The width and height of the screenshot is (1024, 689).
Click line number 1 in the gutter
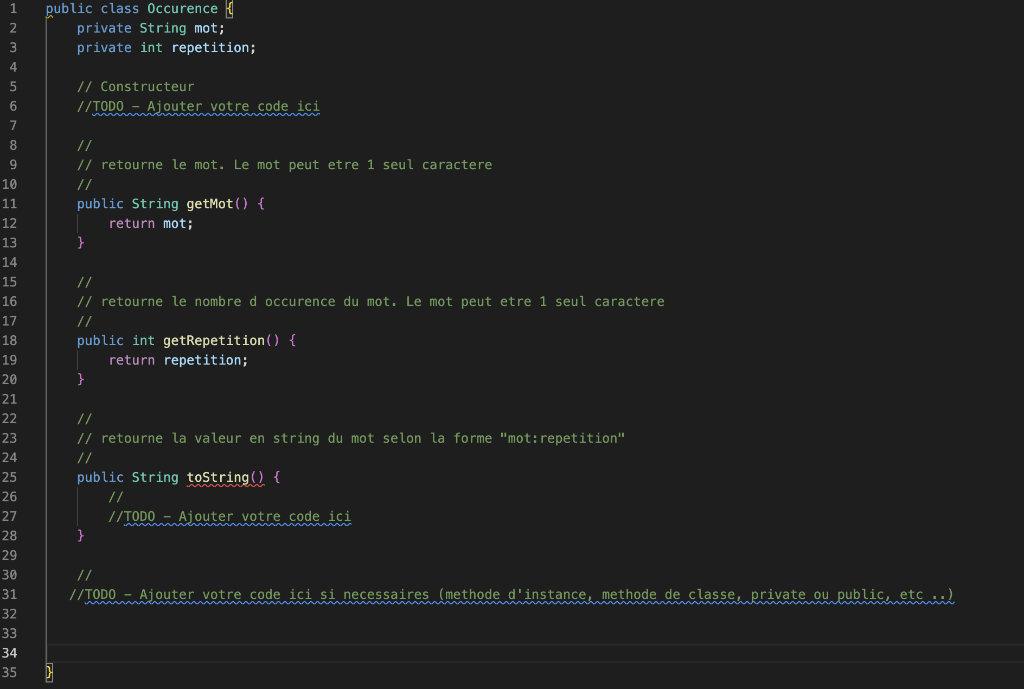pyautogui.click(x=11, y=8)
